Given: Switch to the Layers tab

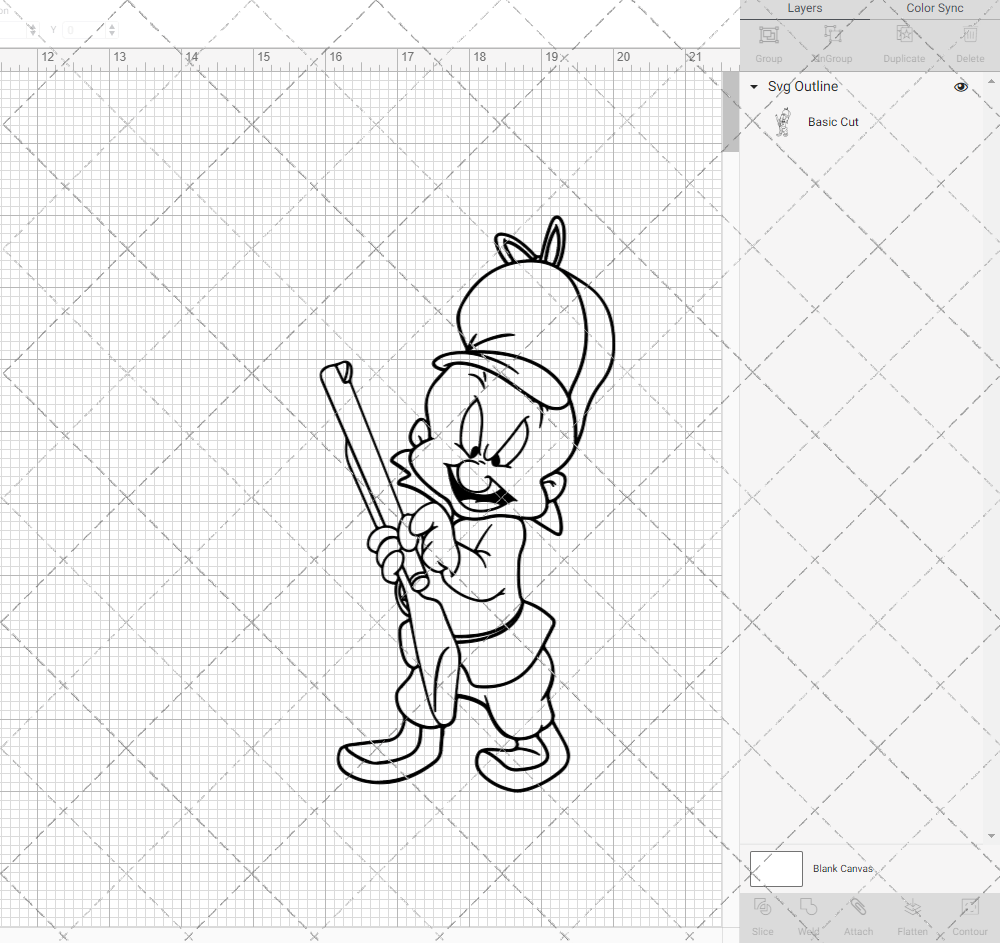Looking at the screenshot, I should coord(804,8).
